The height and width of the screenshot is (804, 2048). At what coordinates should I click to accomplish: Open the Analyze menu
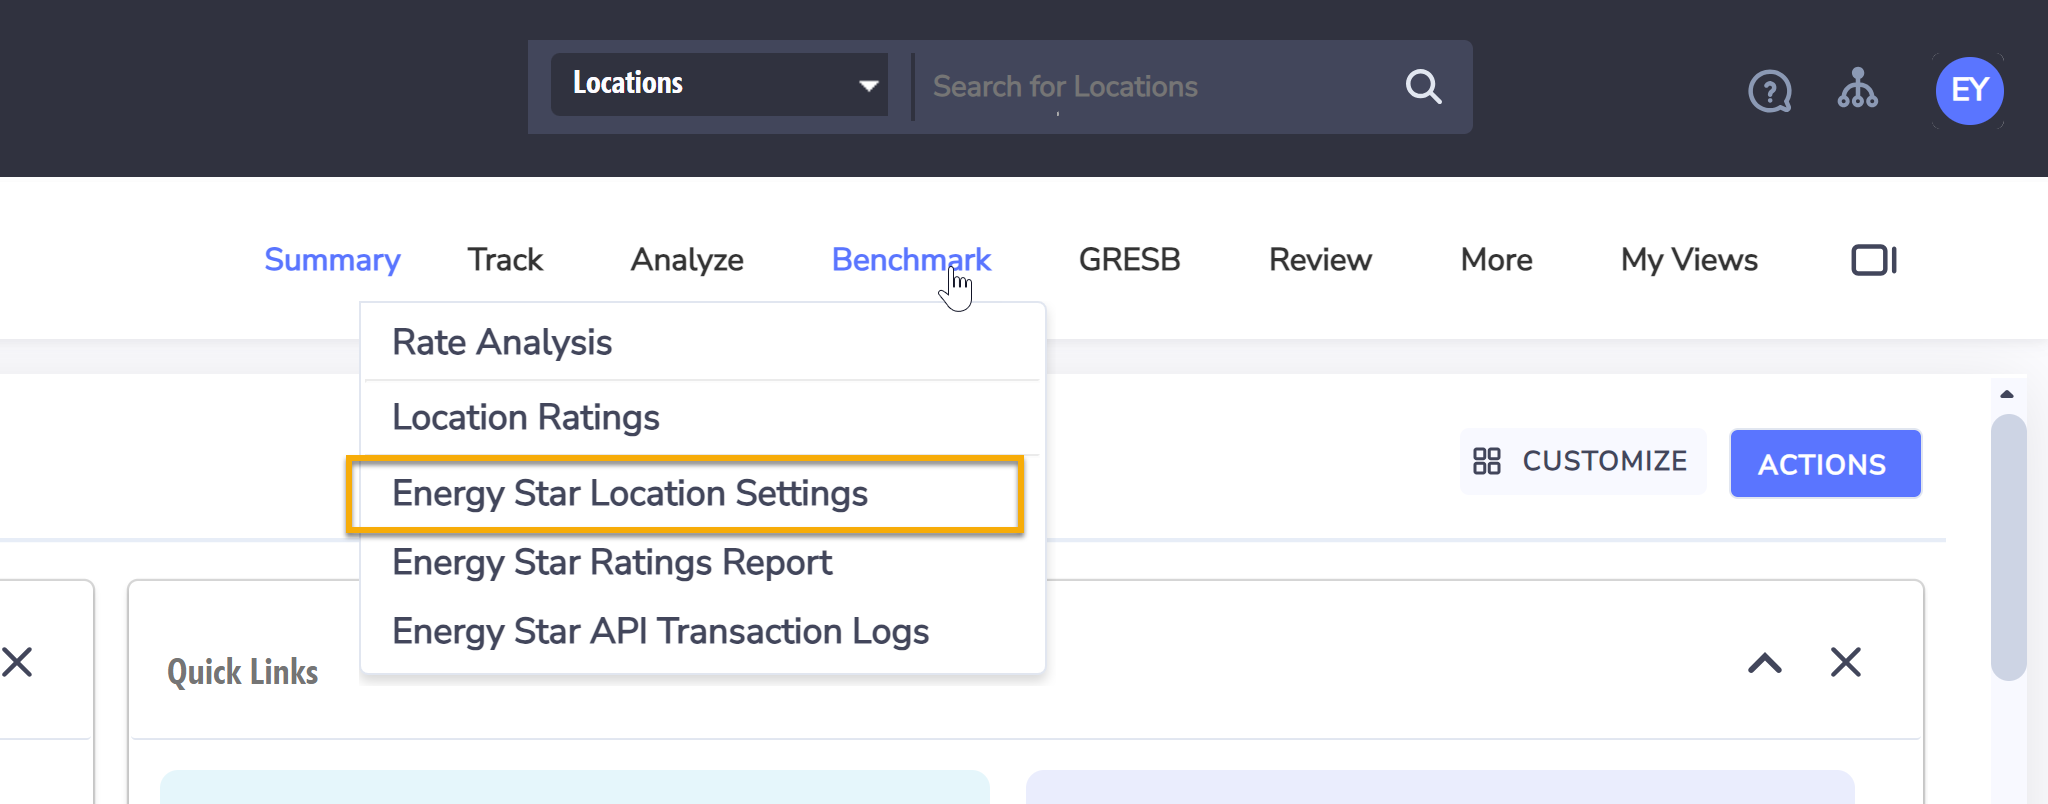(x=687, y=260)
